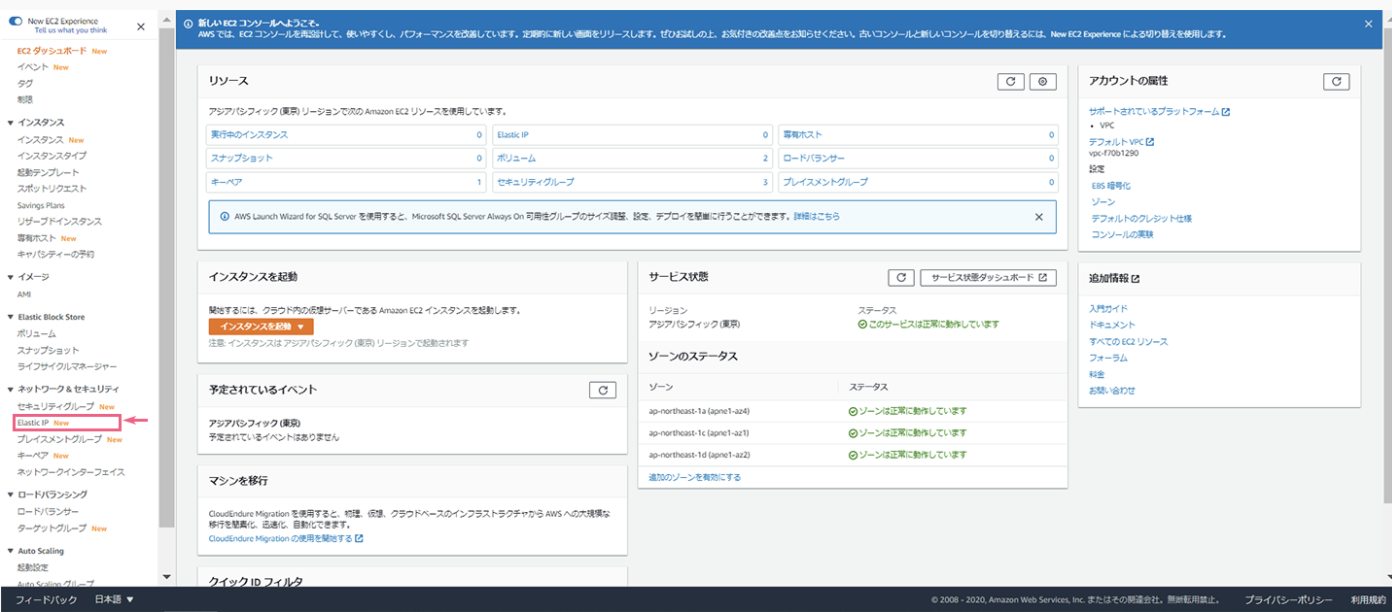Click ボリューム resource tile
Screen dimensions: 1392x612
pos(631,158)
